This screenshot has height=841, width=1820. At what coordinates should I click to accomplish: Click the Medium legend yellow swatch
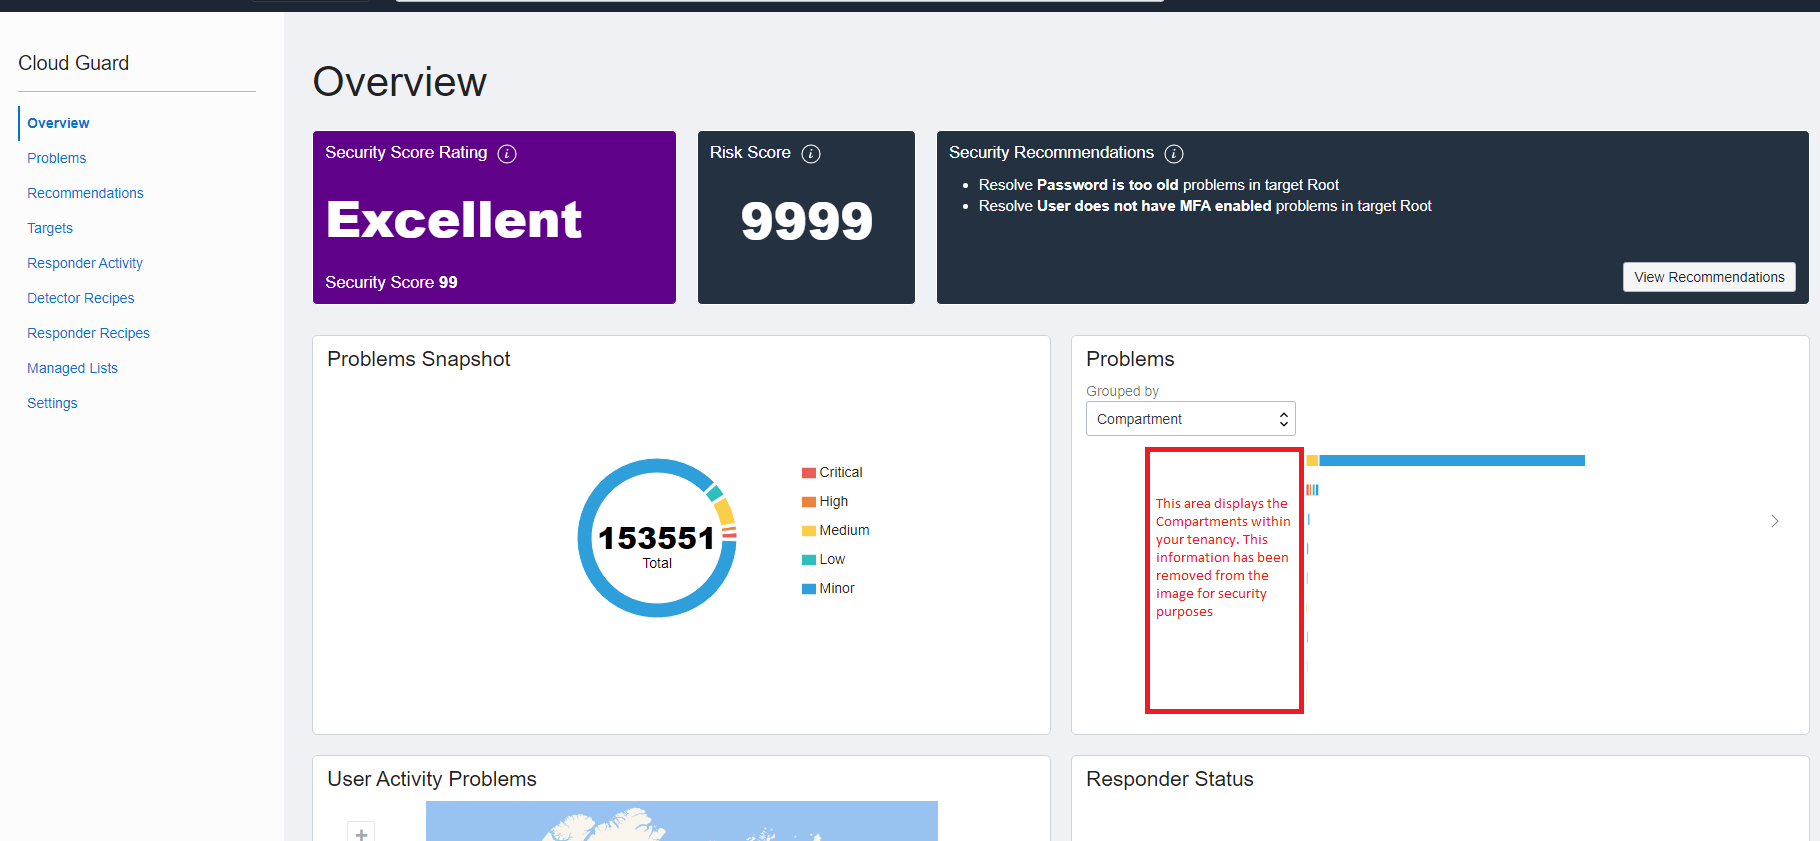coord(809,531)
